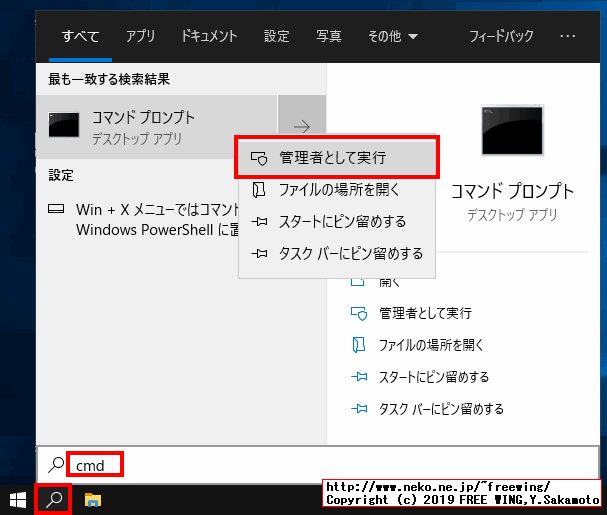607x515 pixels.
Task: Click the shield icon in context menu 管理者として実行
Action: [x=259, y=158]
